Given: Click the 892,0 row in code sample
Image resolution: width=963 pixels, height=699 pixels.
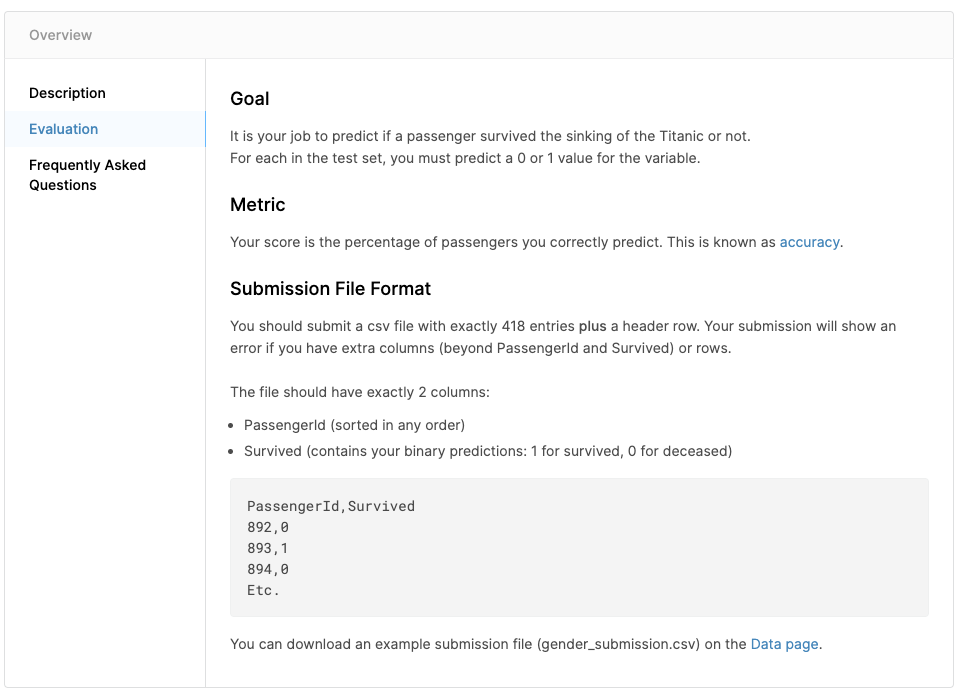Looking at the screenshot, I should pyautogui.click(x=268, y=527).
